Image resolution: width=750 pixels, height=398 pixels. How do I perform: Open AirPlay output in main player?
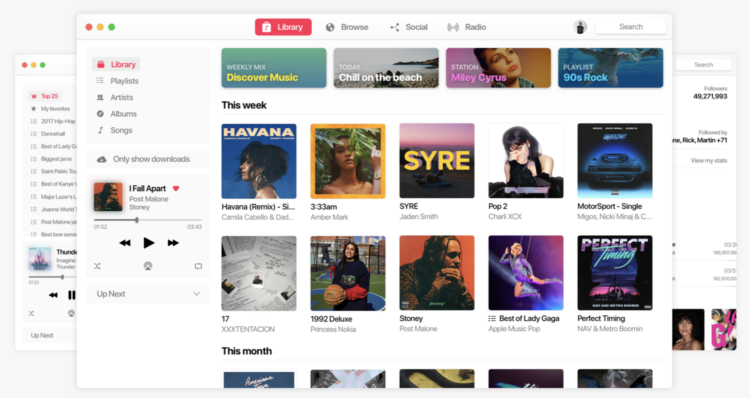(x=148, y=266)
